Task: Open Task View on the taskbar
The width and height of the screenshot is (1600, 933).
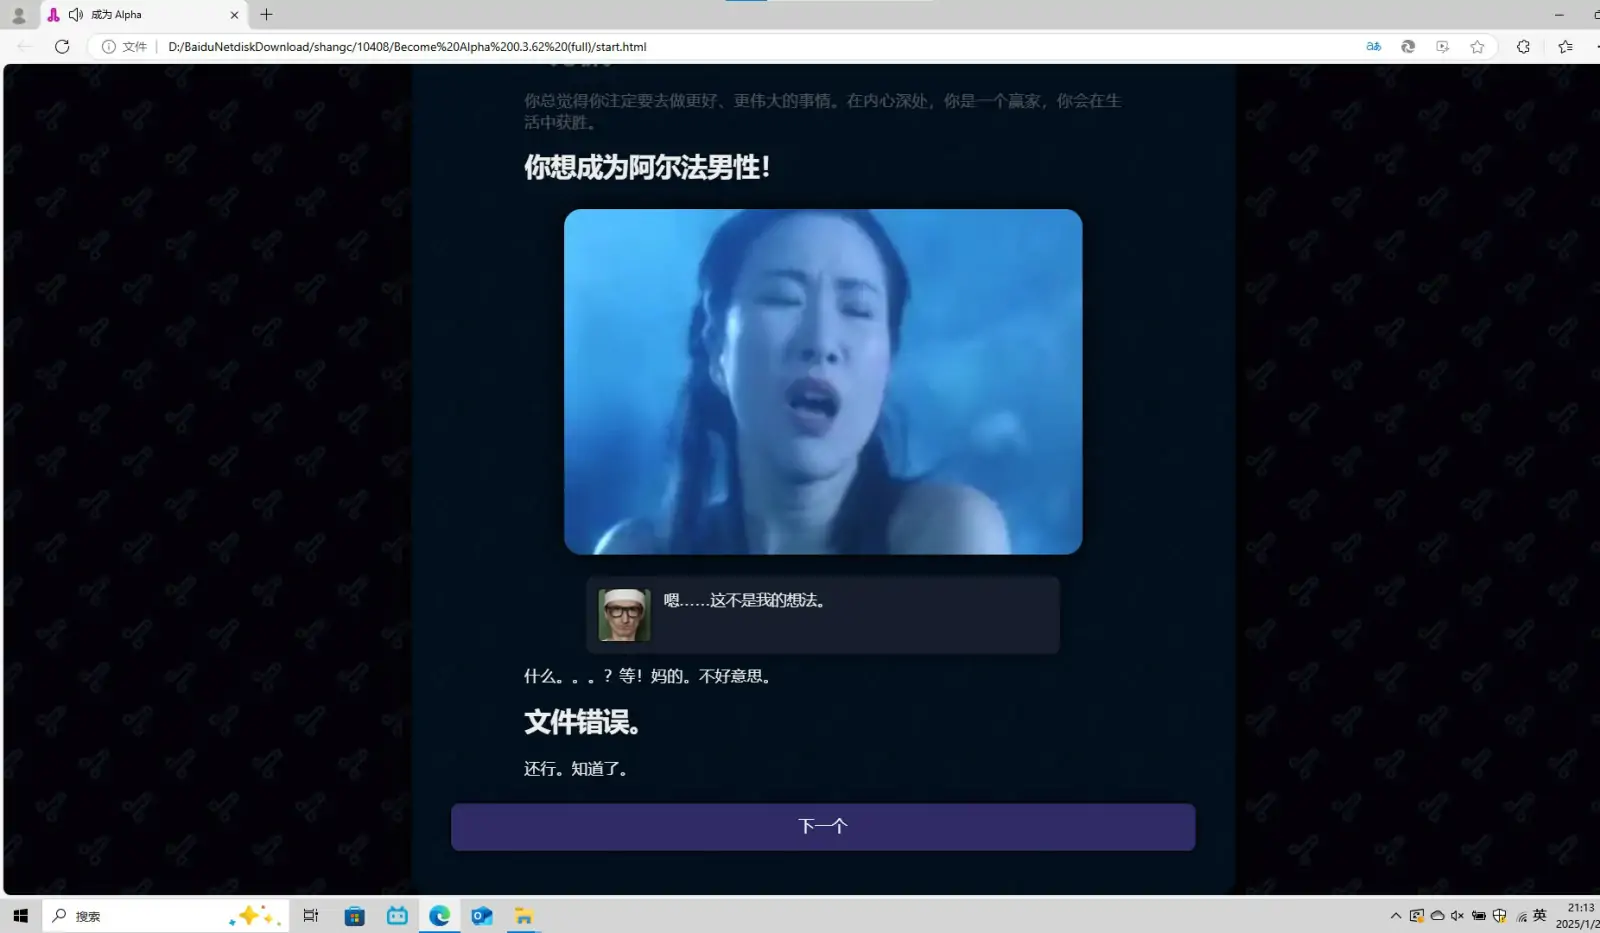Action: tap(310, 915)
